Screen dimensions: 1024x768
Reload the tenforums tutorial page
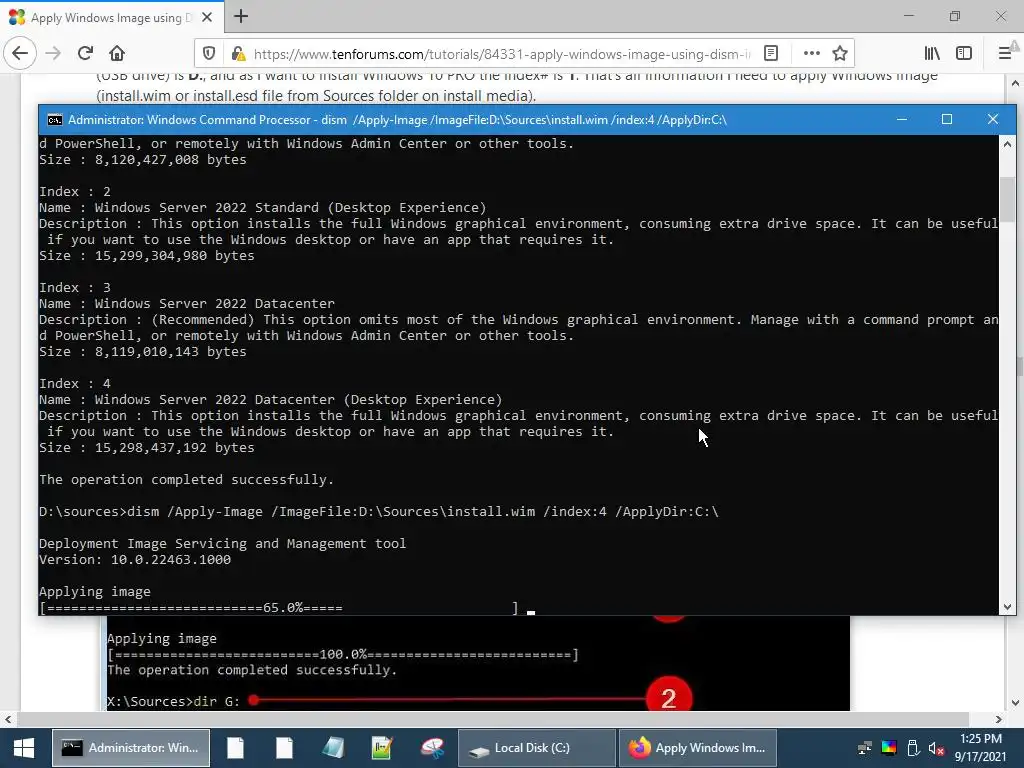point(85,54)
